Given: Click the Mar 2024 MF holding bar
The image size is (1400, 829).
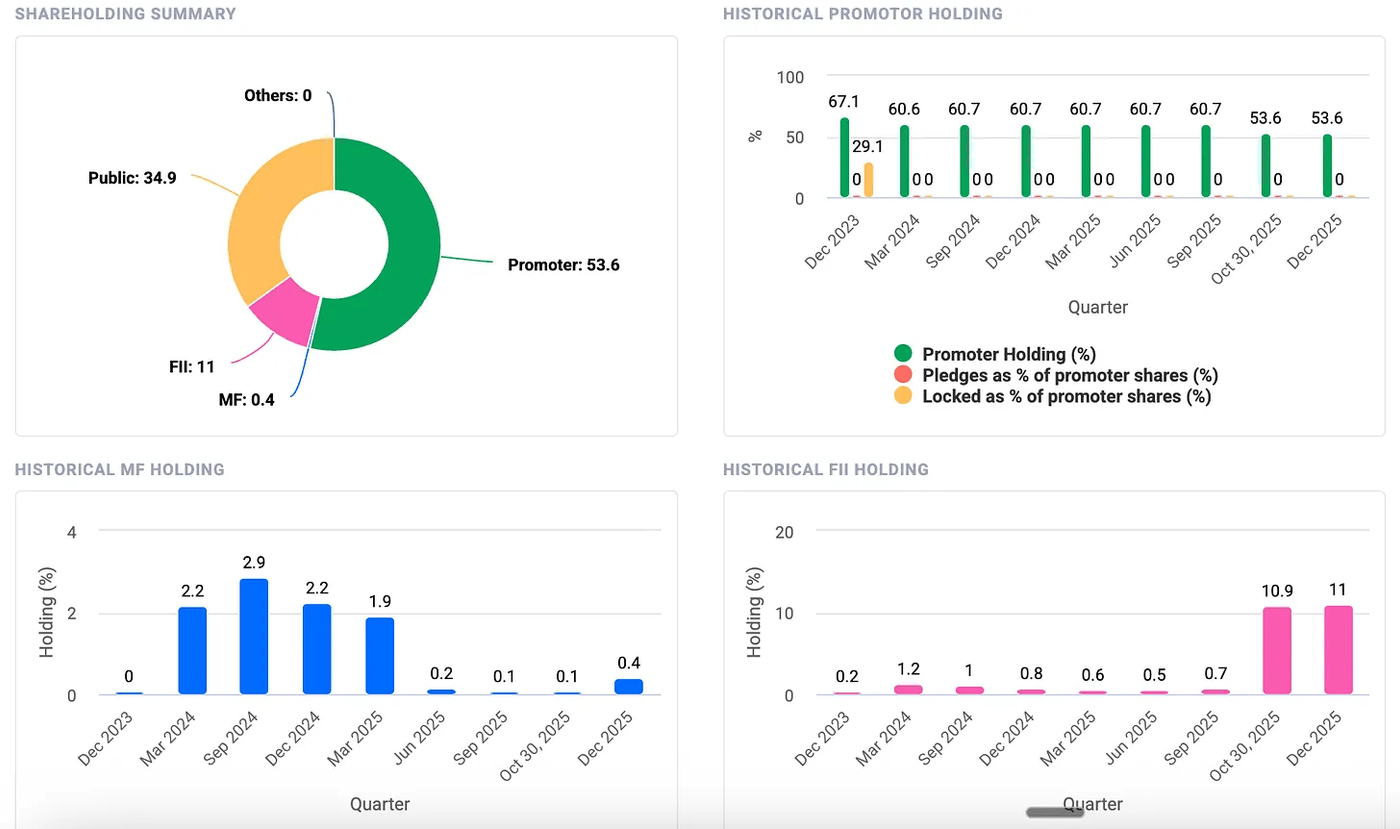Looking at the screenshot, I should tap(192, 650).
